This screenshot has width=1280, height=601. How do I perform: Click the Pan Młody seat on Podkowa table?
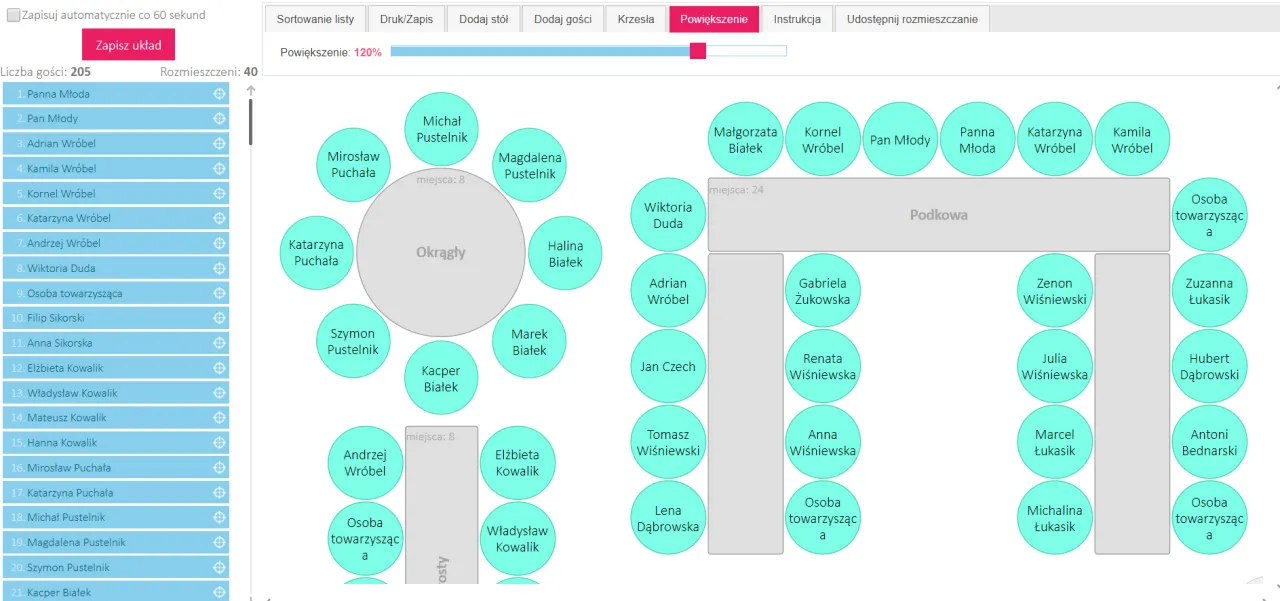click(x=900, y=140)
